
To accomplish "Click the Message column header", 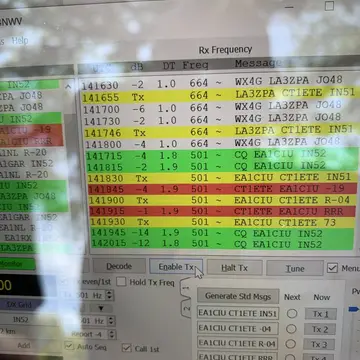I will (258, 63).
